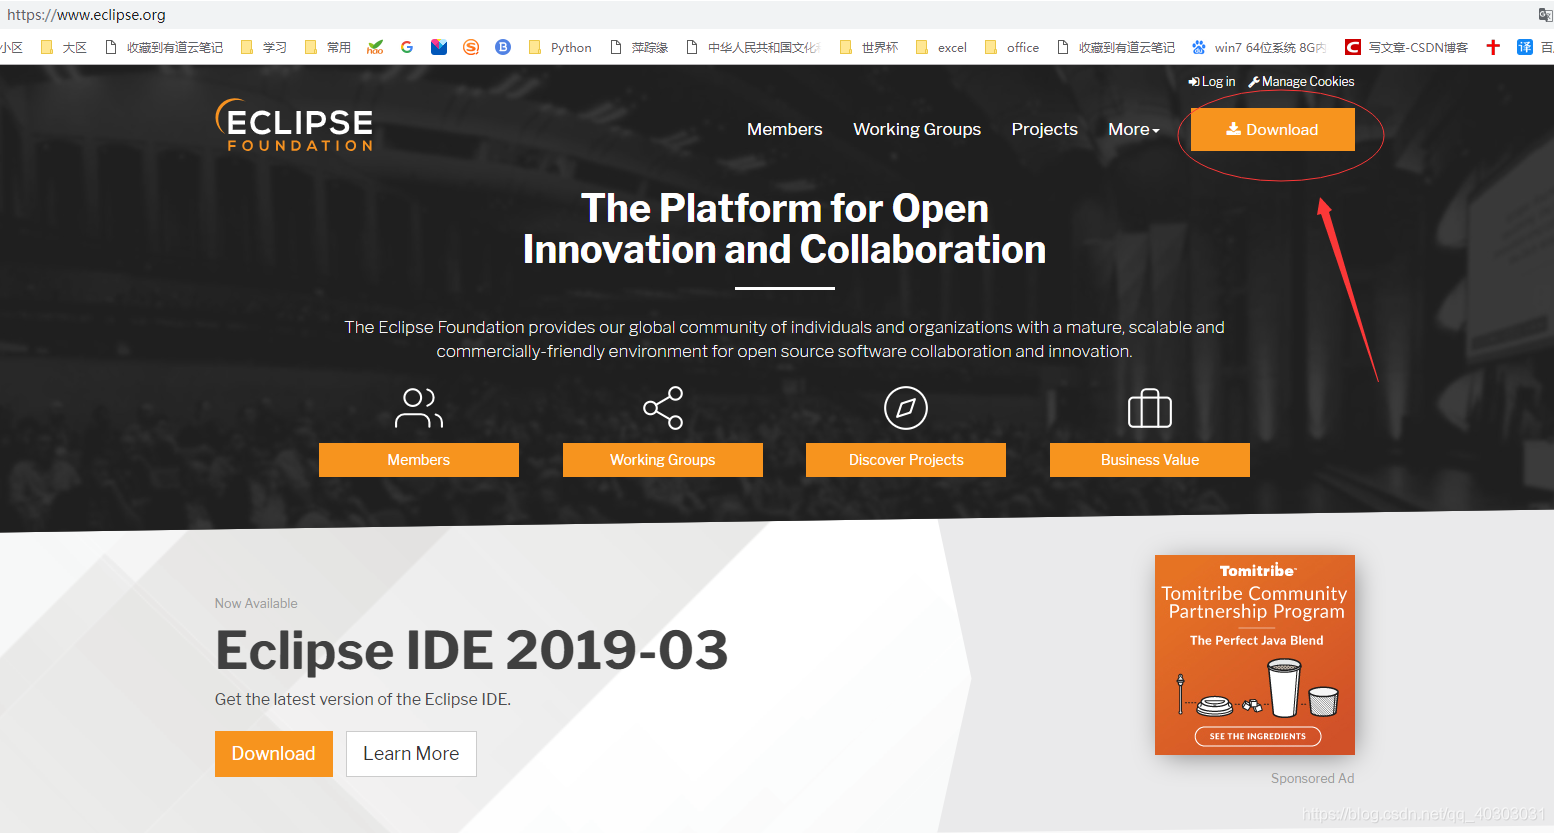Open the Google bookmark icon
Image resolution: width=1554 pixels, height=833 pixels.
pos(407,47)
